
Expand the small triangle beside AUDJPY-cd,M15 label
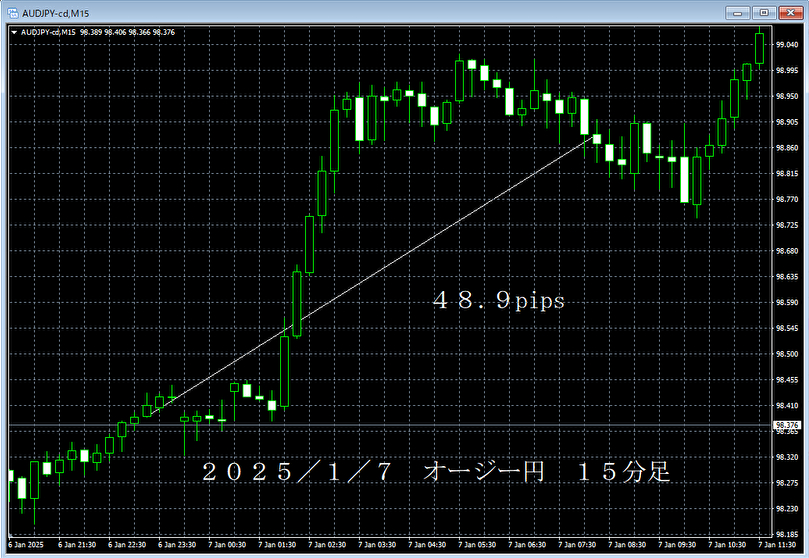point(14,32)
